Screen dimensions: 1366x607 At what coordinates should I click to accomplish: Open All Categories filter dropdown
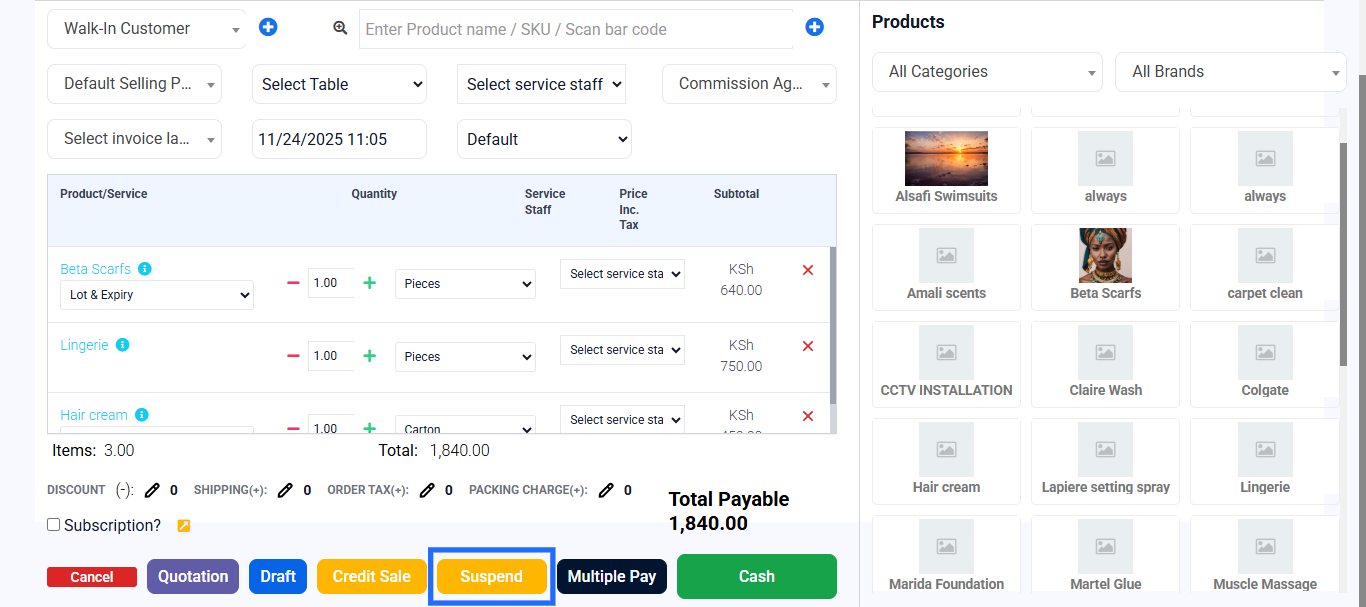(988, 72)
